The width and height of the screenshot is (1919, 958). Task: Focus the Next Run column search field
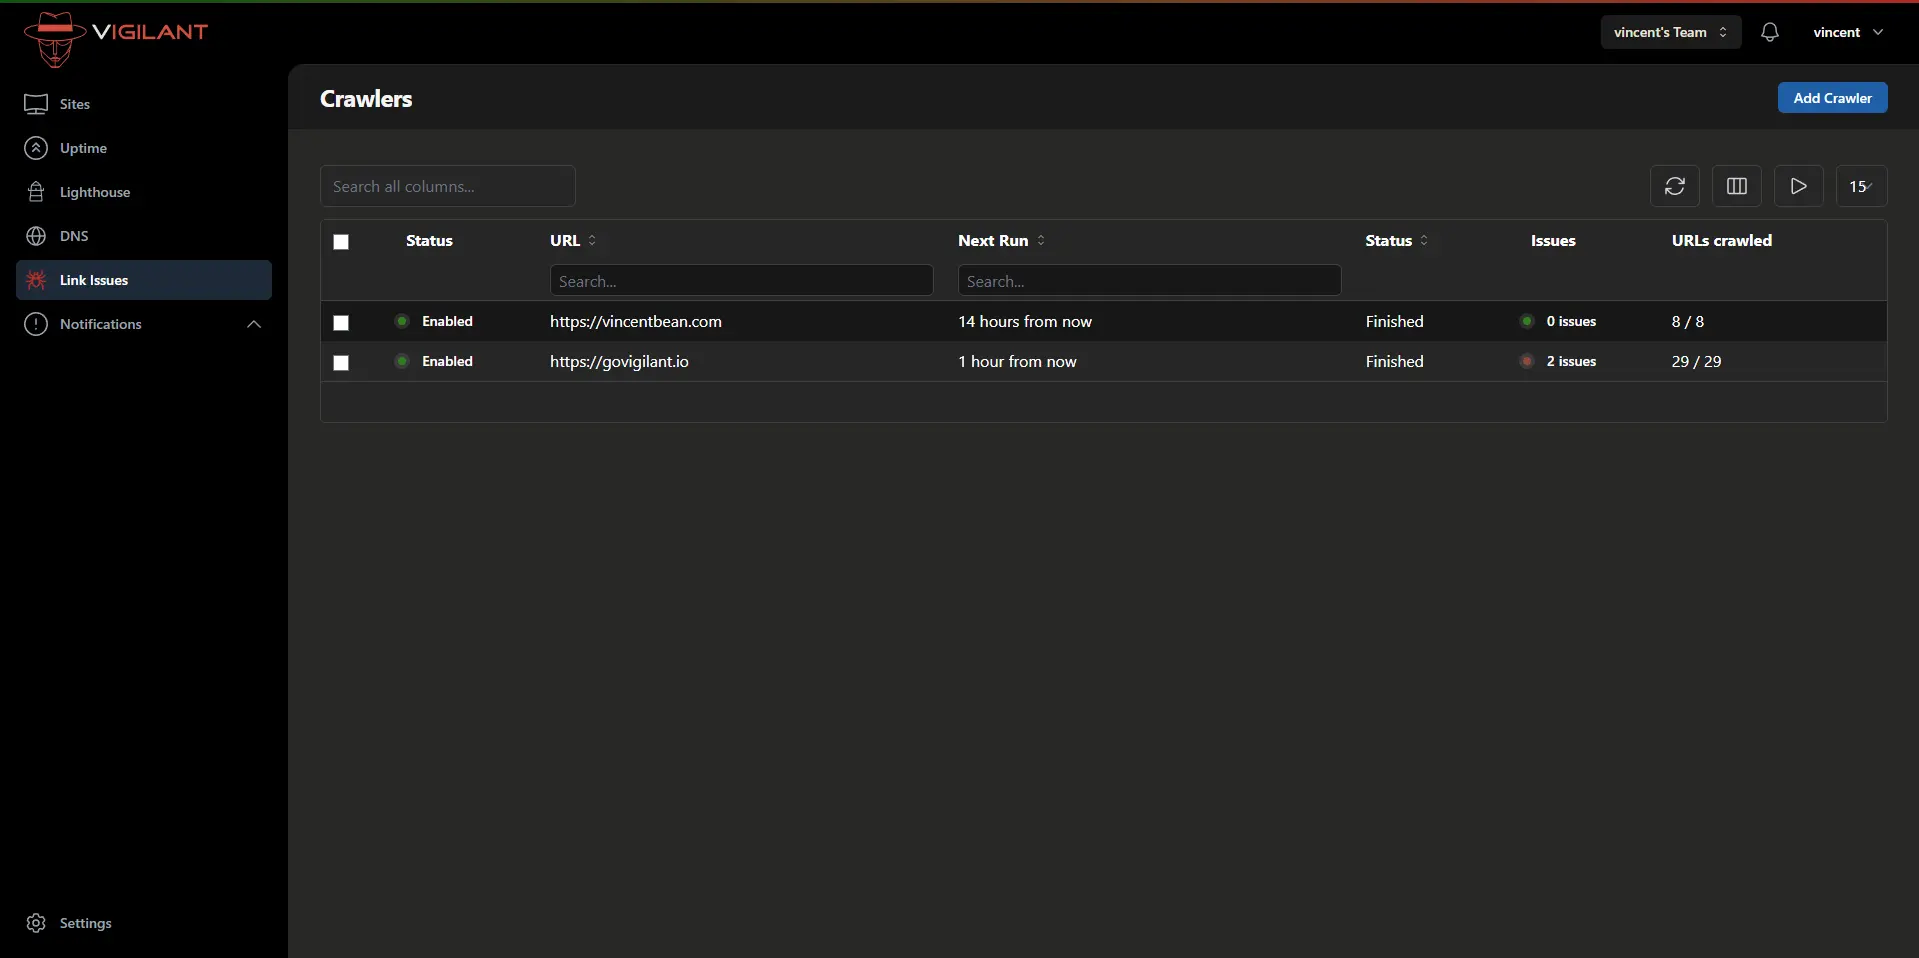pyautogui.click(x=1149, y=280)
